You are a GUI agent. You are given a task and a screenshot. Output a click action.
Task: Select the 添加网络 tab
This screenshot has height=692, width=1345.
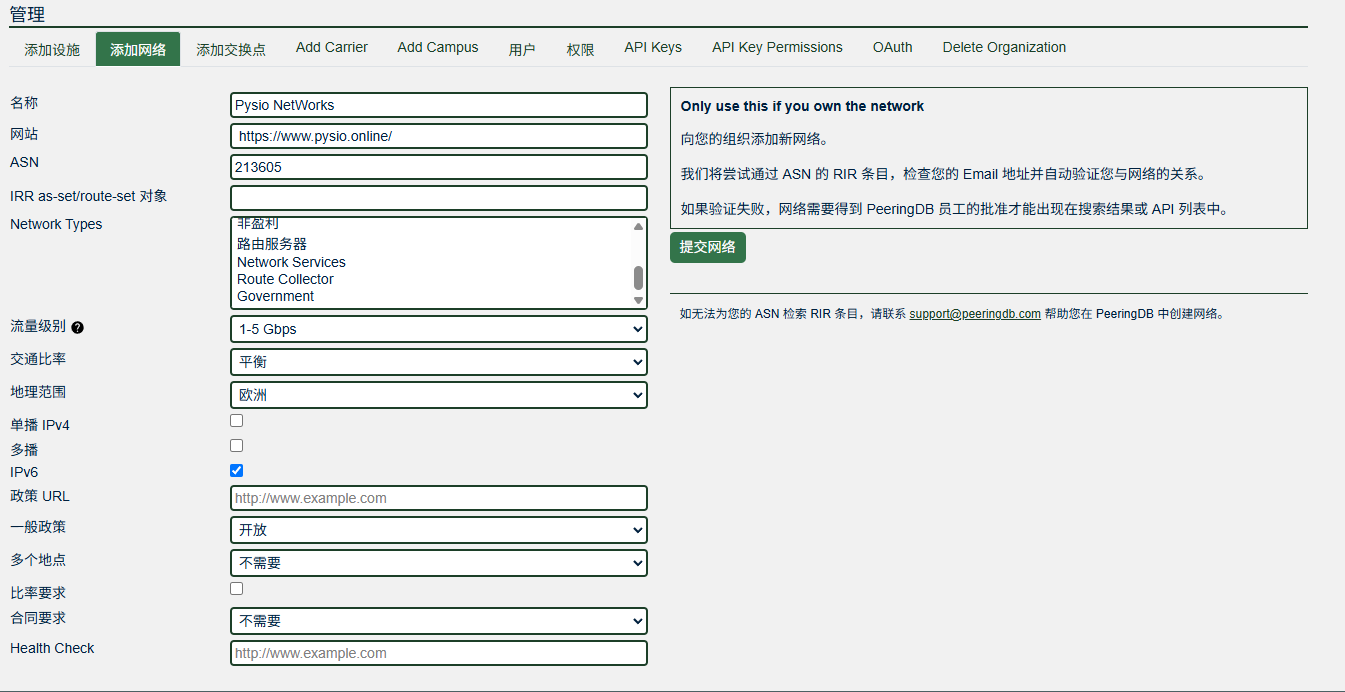[x=138, y=49]
